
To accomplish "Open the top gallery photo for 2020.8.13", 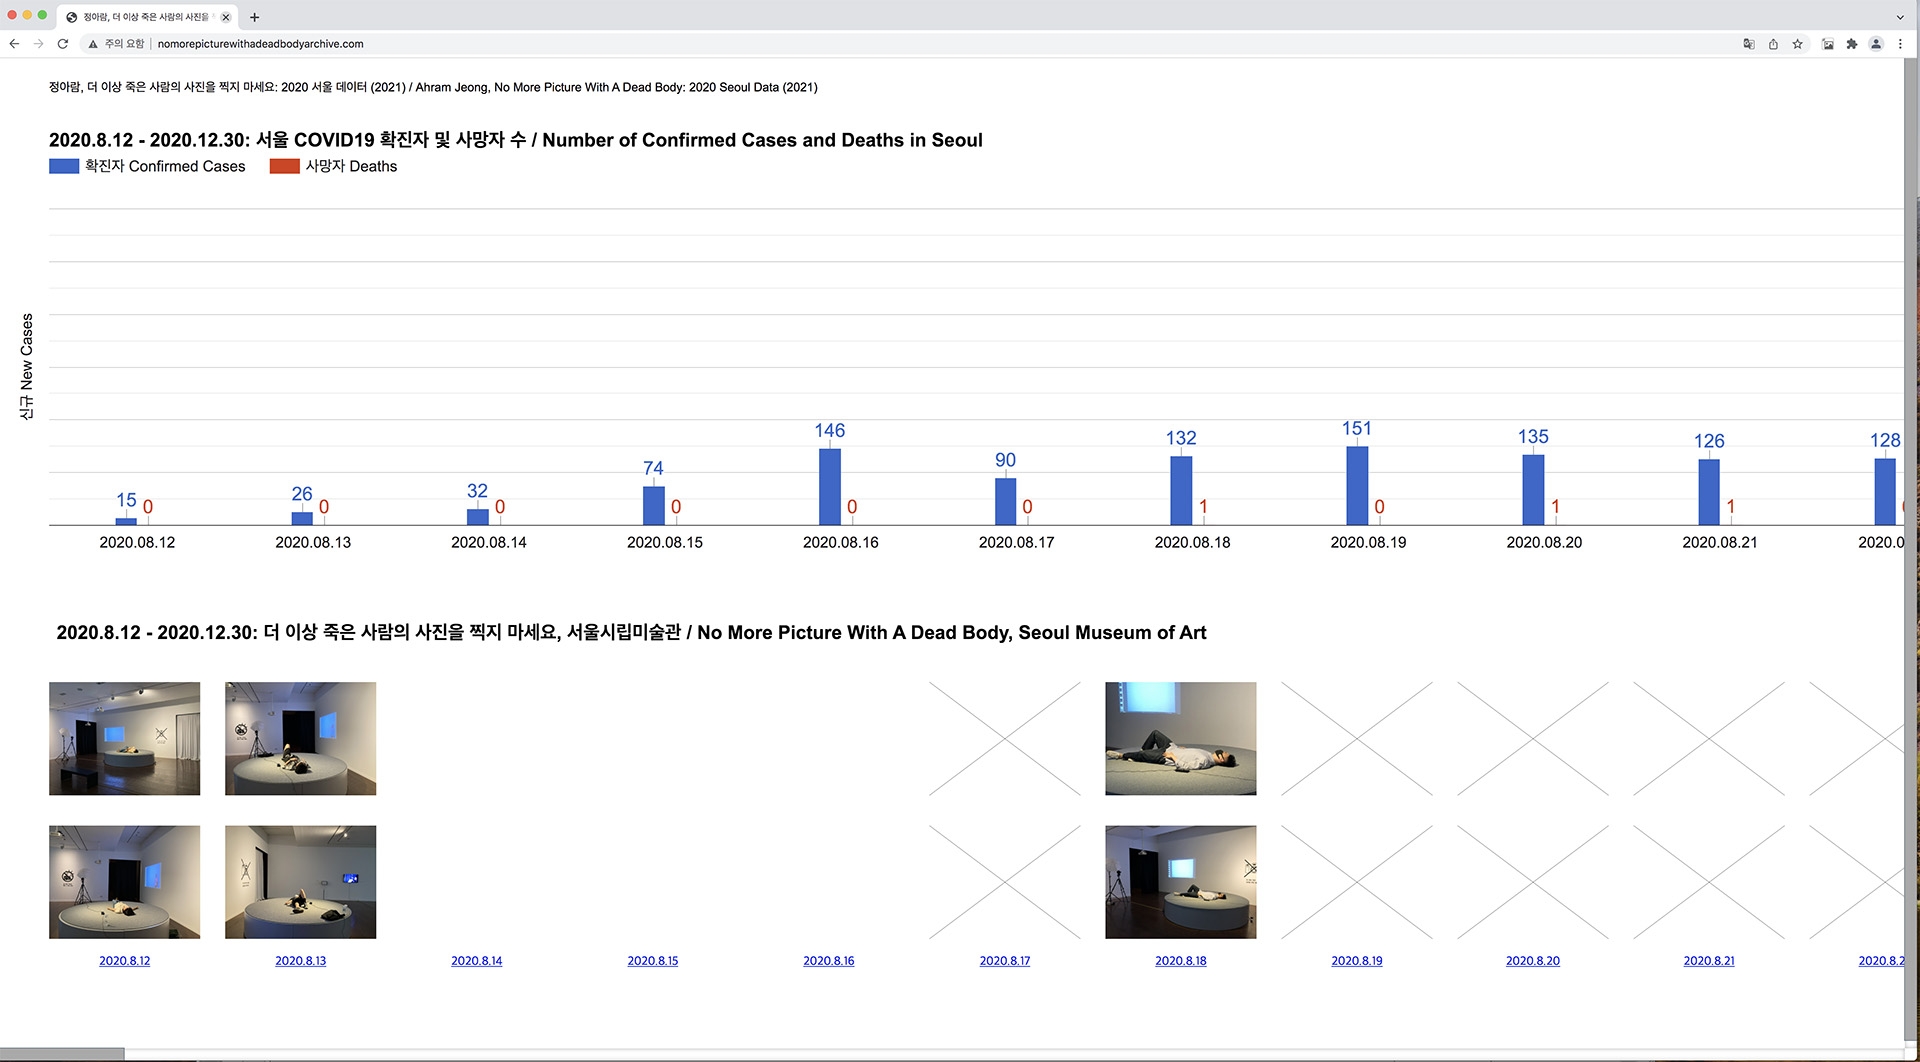I will [x=300, y=739].
